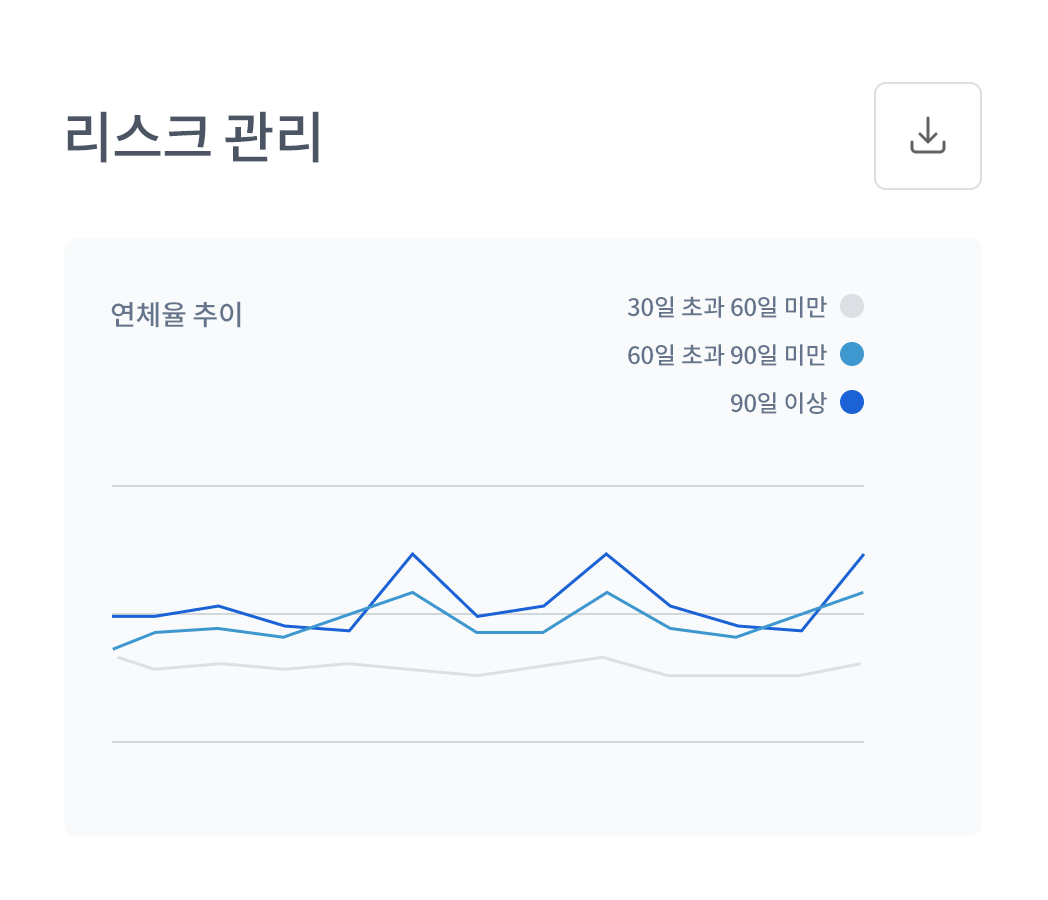The image size is (1048, 900).
Task: Click the dark blue 90일 이상 legend dot
Action: click(x=852, y=402)
